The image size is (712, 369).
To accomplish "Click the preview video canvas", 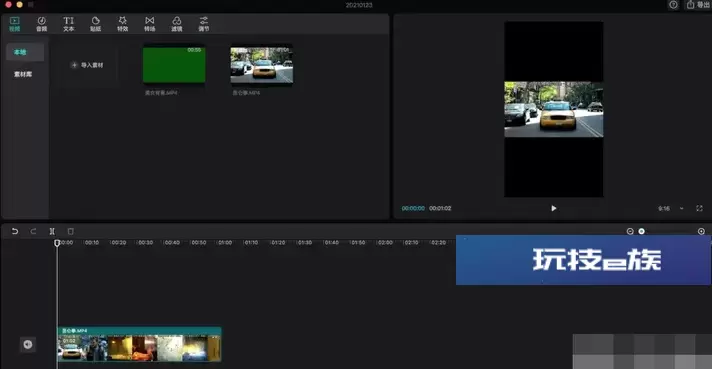I will point(554,109).
